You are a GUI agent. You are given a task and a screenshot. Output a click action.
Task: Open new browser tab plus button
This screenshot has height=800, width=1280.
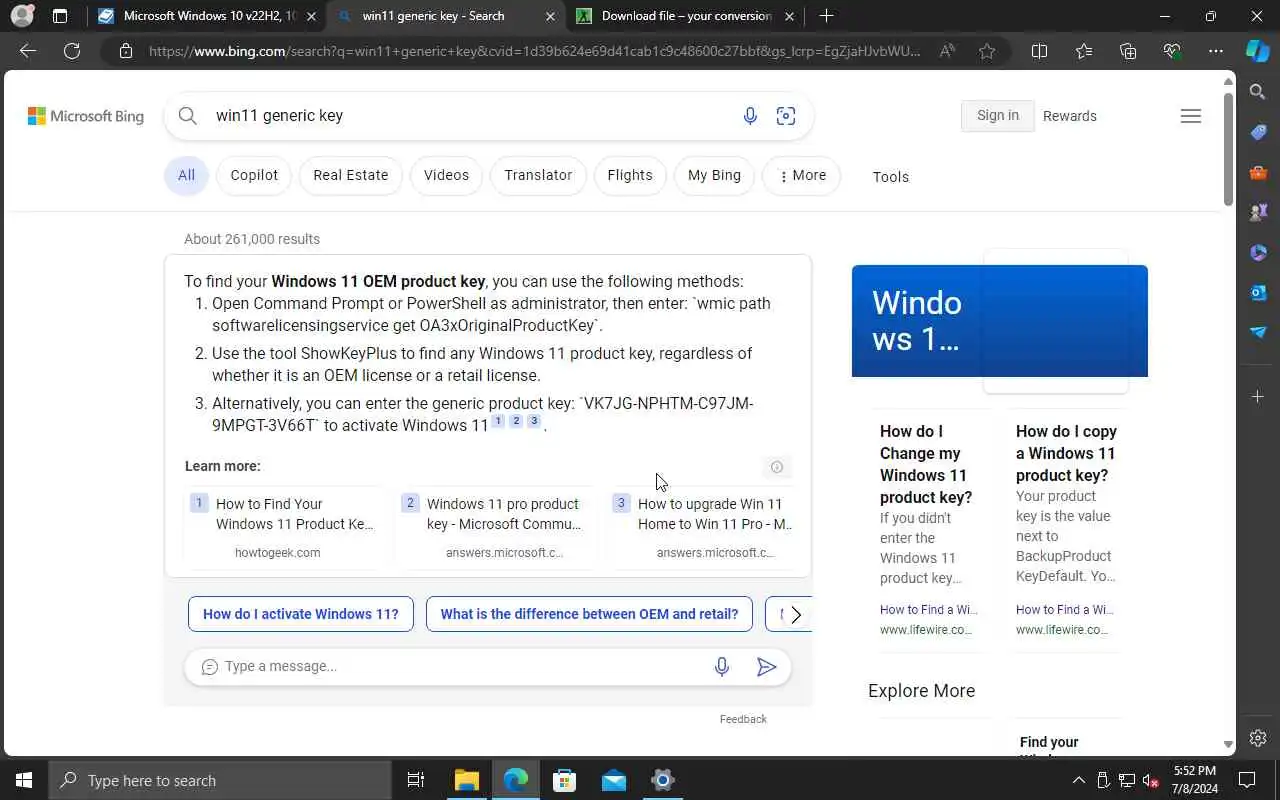[826, 16]
